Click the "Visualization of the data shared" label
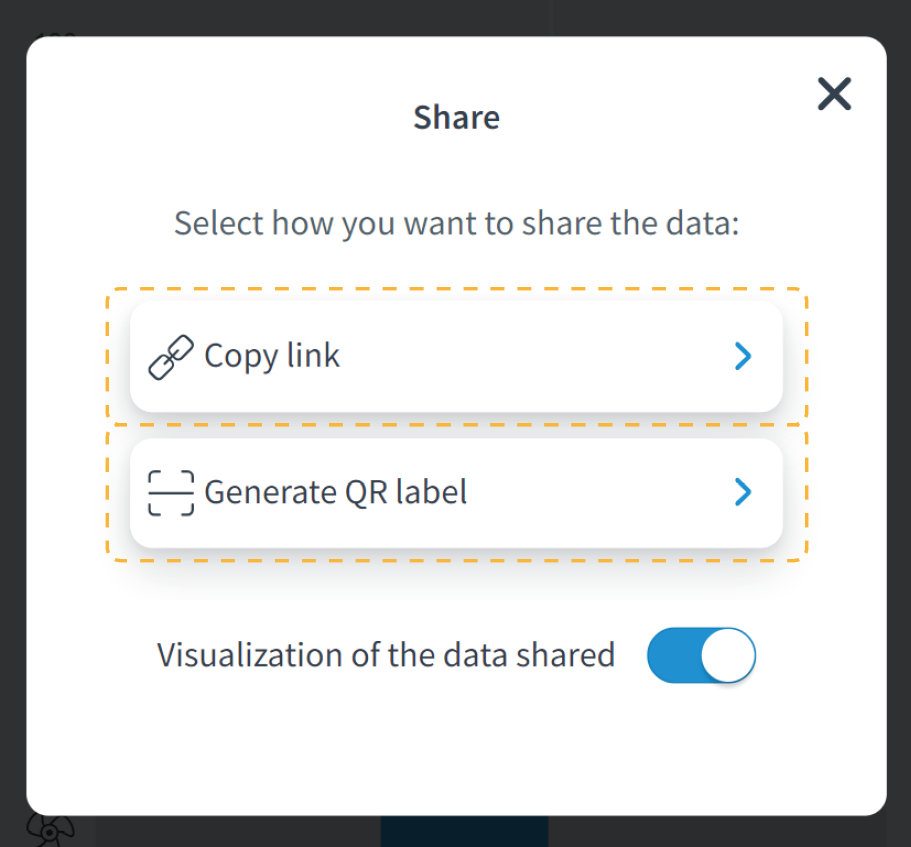911x847 pixels. 385,655
